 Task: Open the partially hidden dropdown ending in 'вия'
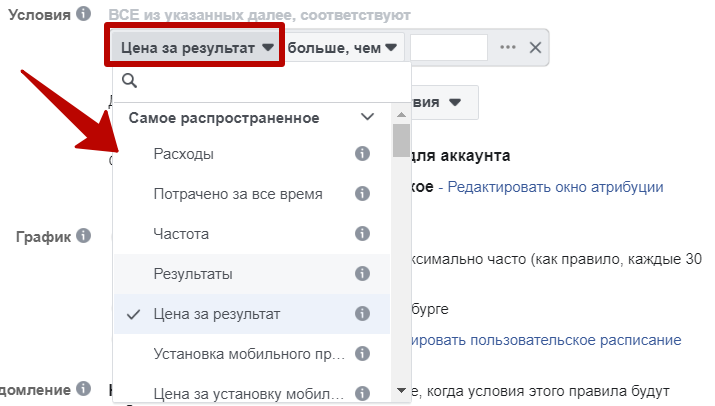(x=444, y=102)
